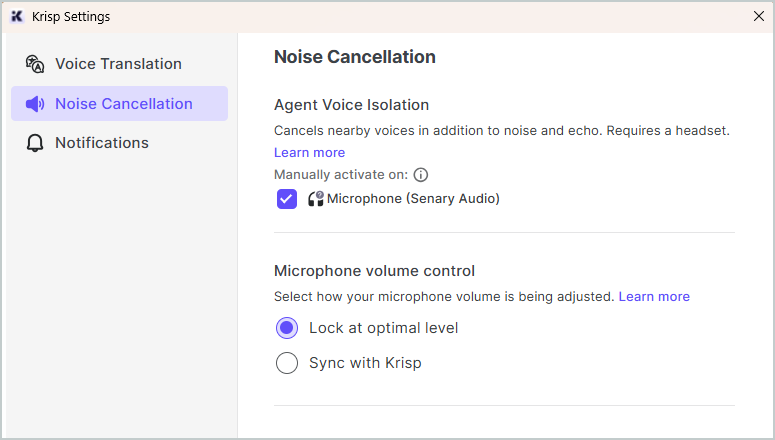This screenshot has width=775, height=440.
Task: Click the Noise Cancellation speaker icon
Action: click(x=35, y=104)
